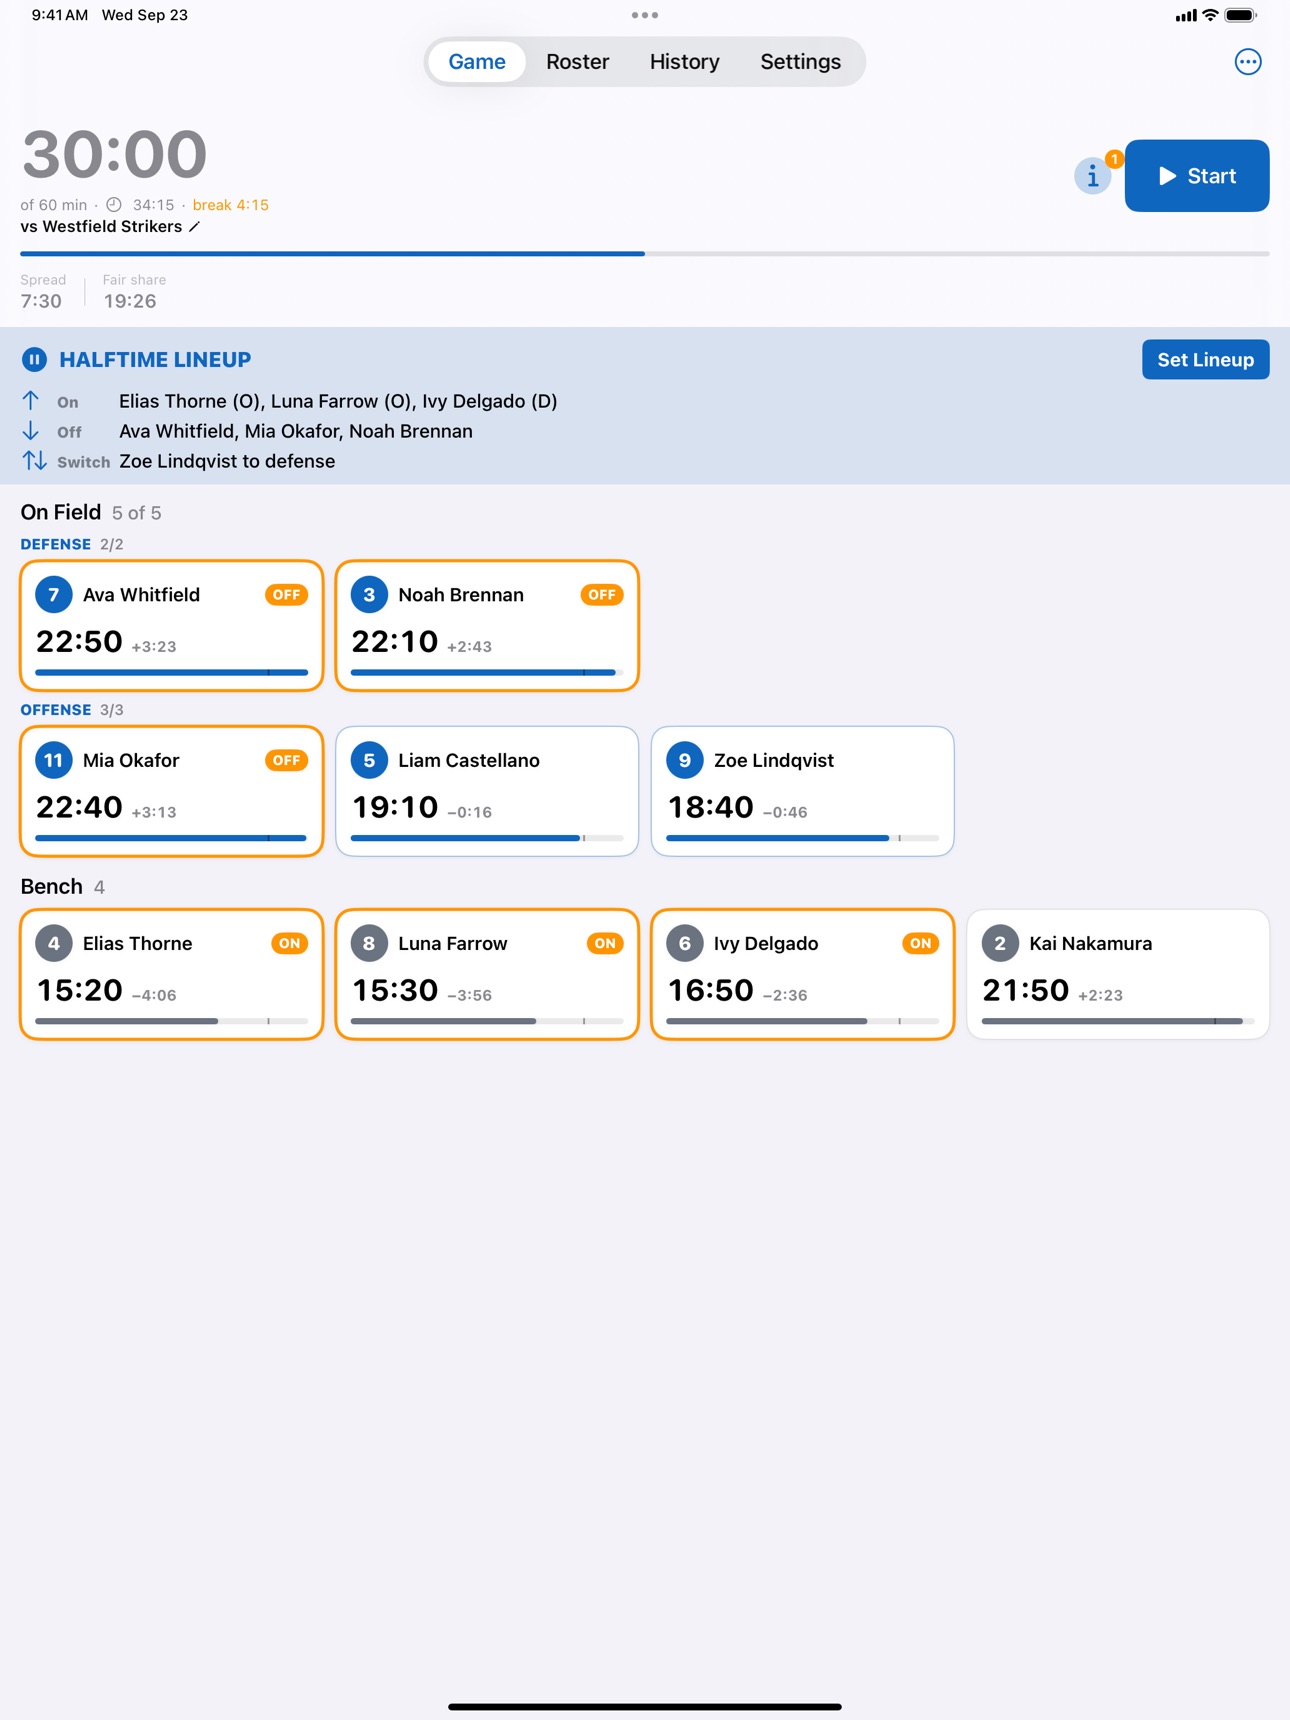Open the info alerts icon
Viewport: 1290px width, 1720px height.
pyautogui.click(x=1092, y=177)
